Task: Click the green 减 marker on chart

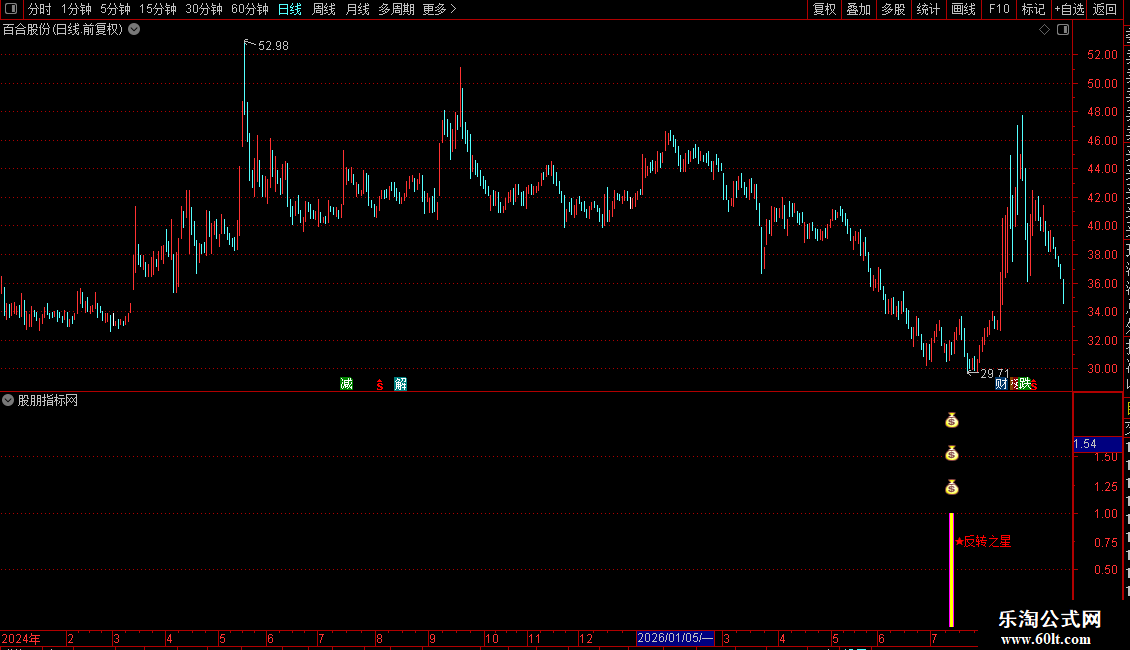Action: click(347, 384)
